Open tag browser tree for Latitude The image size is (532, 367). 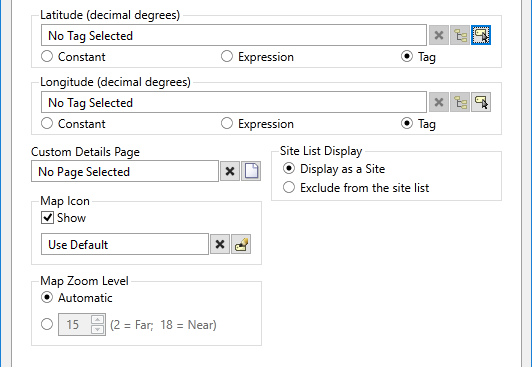pyautogui.click(x=460, y=35)
